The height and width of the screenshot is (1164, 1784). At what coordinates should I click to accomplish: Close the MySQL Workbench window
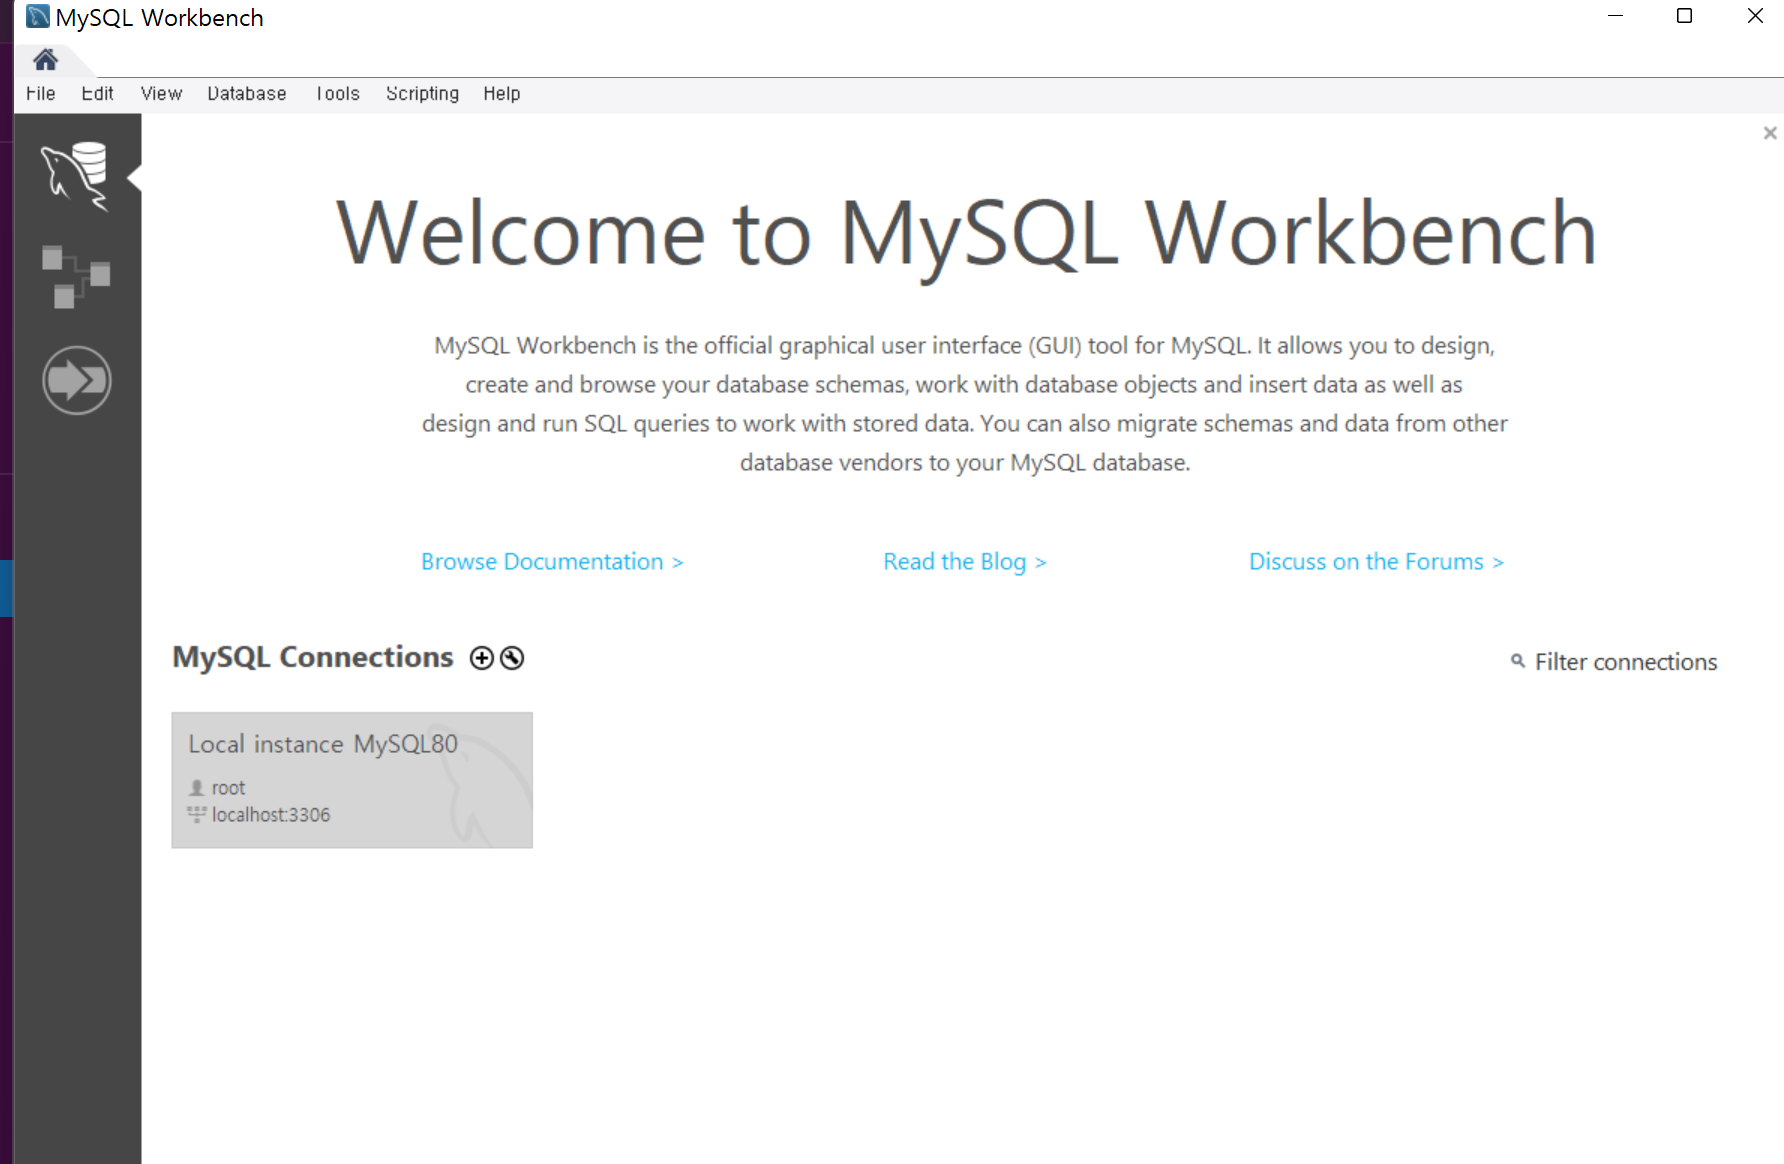(x=1755, y=16)
